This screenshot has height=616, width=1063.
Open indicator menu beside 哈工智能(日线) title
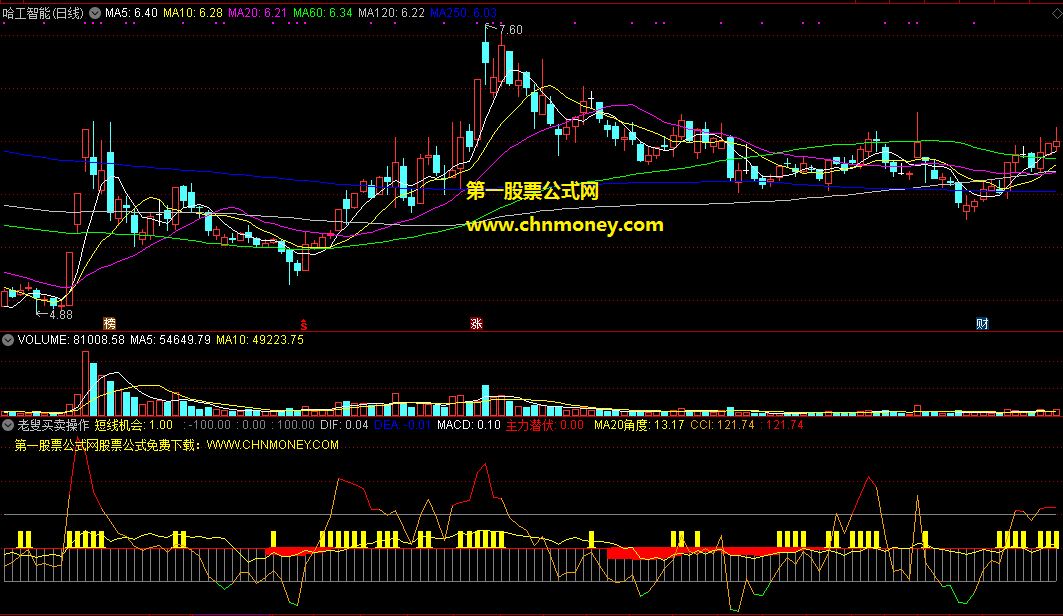(x=95, y=13)
